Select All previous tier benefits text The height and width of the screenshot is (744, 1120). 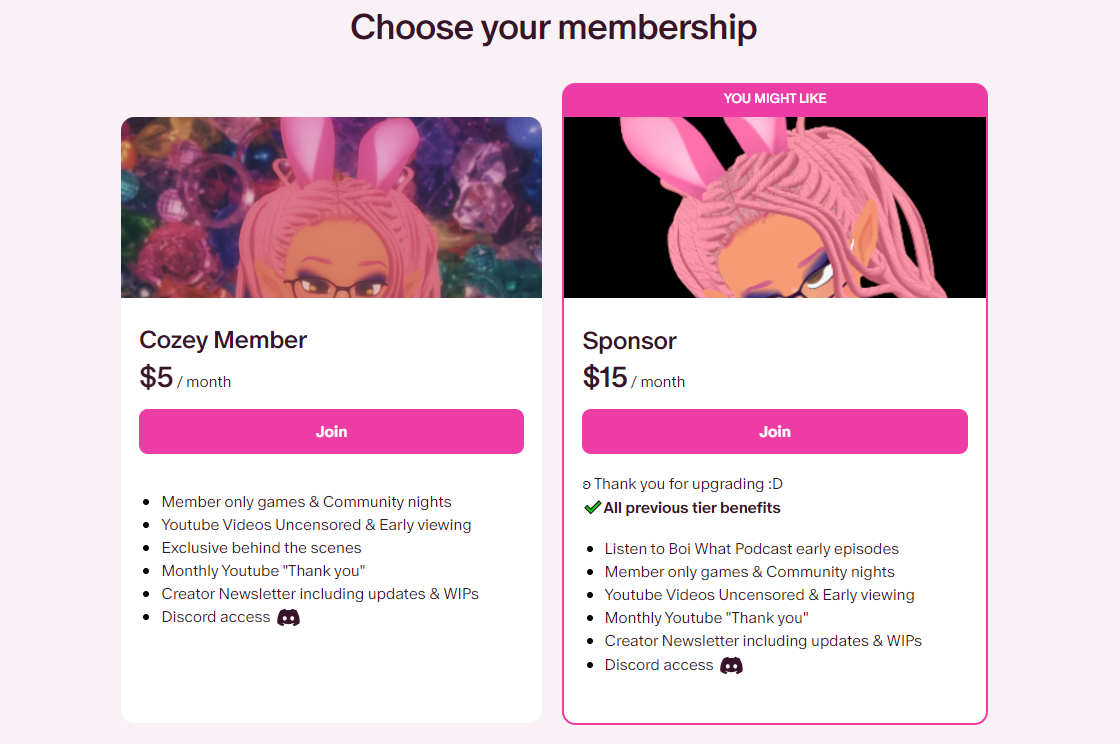tap(691, 508)
